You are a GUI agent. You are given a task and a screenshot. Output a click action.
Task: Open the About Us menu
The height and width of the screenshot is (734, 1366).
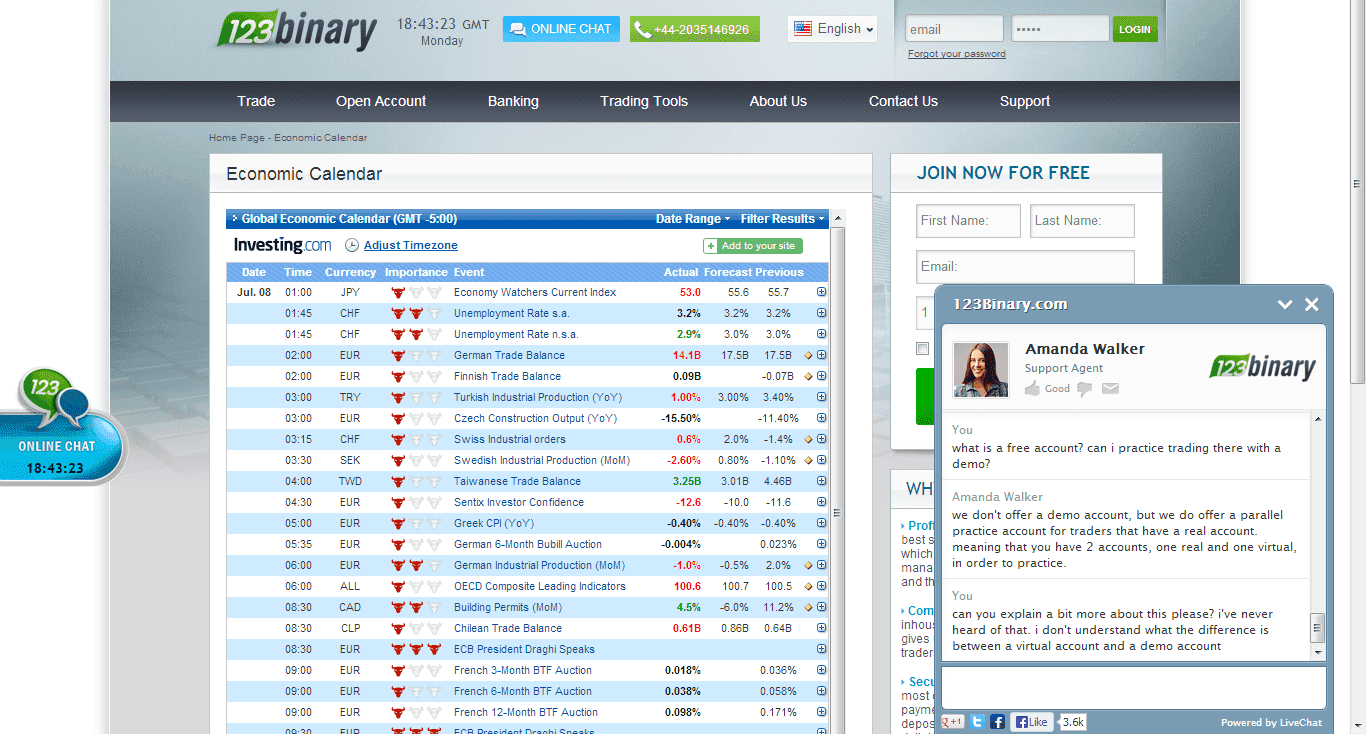(778, 101)
